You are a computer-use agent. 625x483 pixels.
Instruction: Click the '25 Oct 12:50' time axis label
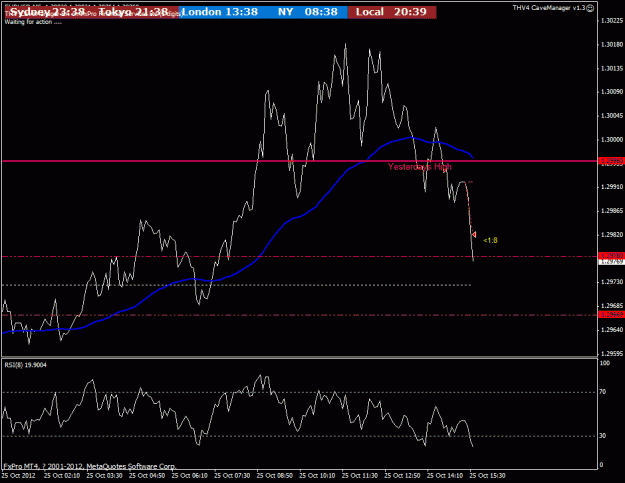pos(403,476)
